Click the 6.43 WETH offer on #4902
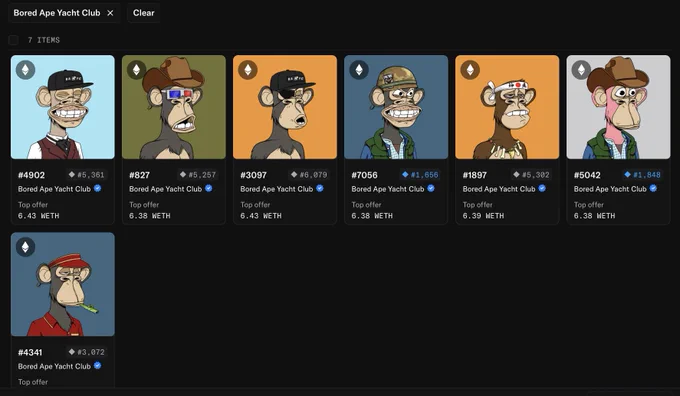Screen dimensions: 680x396 (x=39, y=216)
